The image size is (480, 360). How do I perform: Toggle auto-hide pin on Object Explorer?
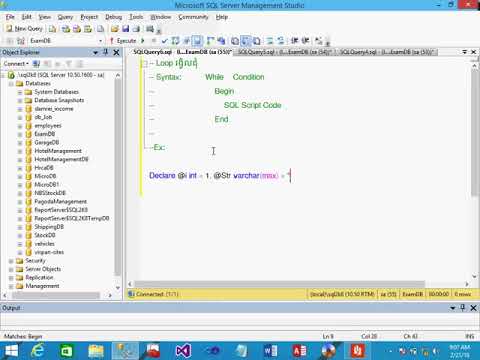106,52
